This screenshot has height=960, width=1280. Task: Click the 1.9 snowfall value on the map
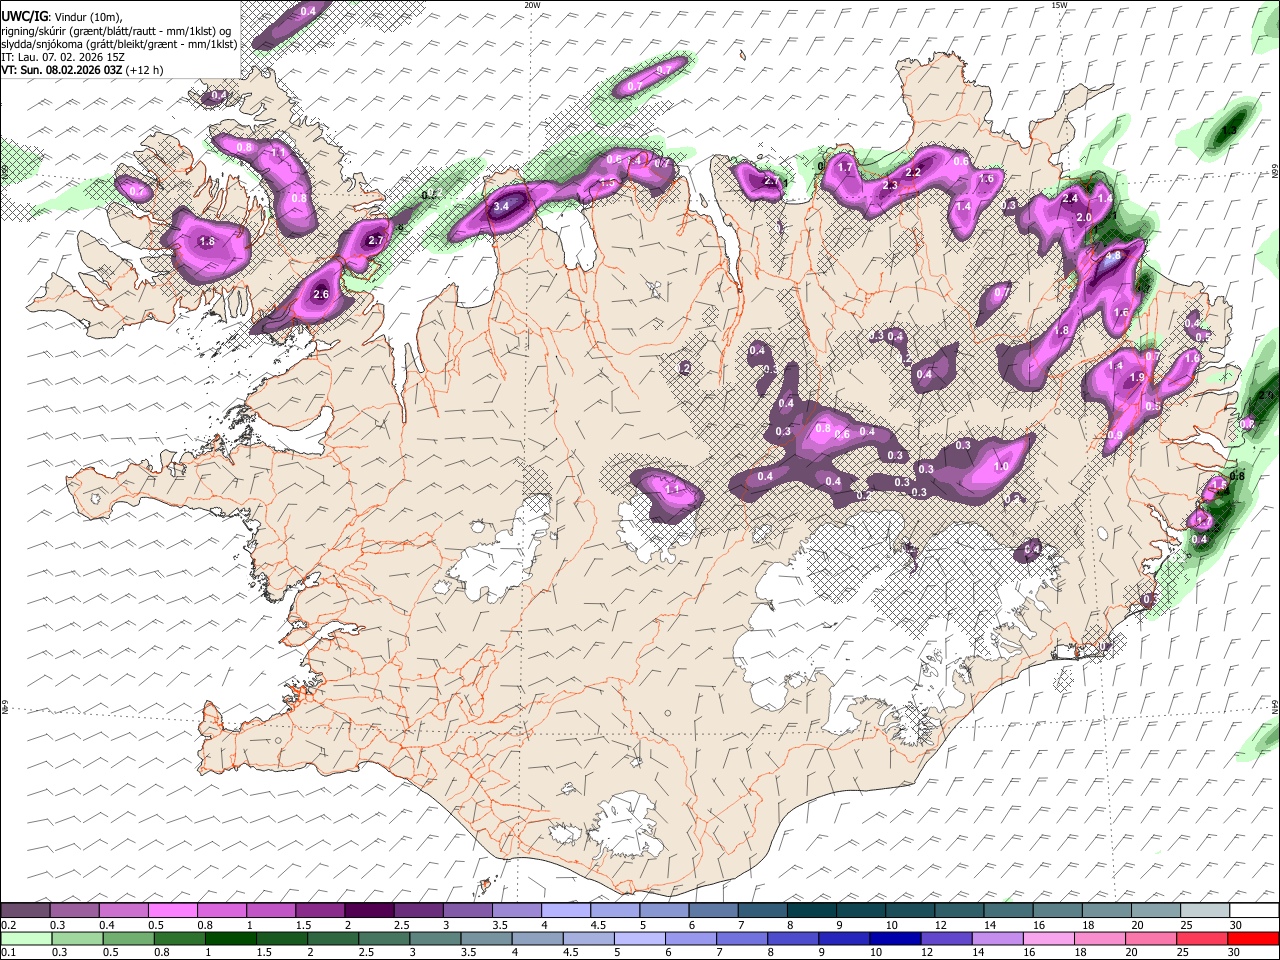coord(1136,377)
